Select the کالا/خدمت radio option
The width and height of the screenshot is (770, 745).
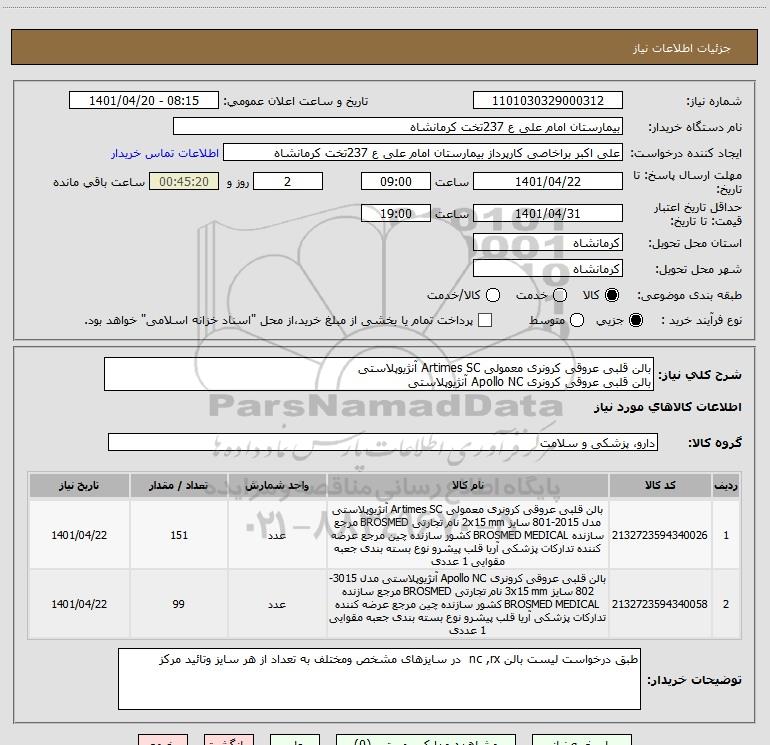coord(493,295)
